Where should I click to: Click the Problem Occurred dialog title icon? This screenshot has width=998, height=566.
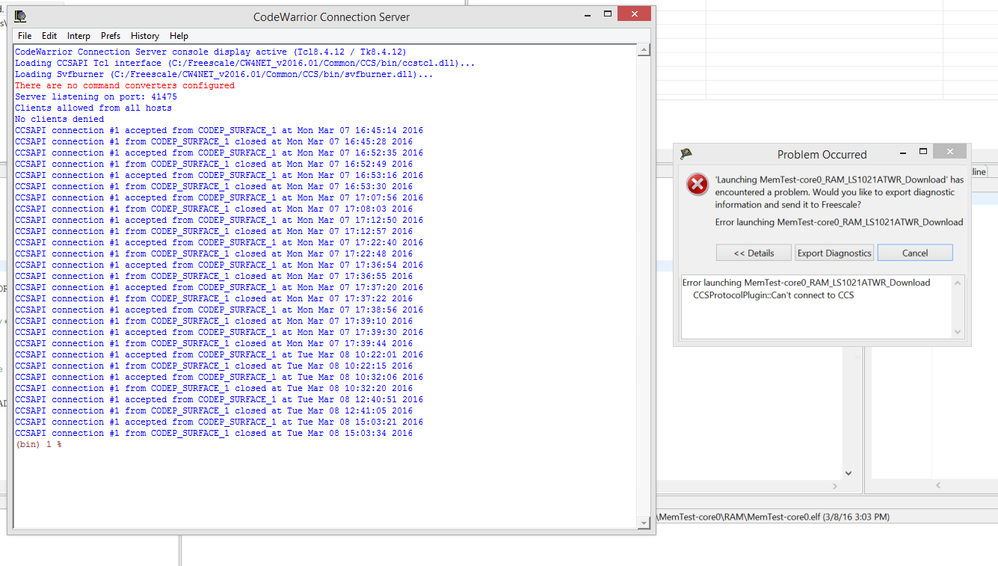[686, 154]
